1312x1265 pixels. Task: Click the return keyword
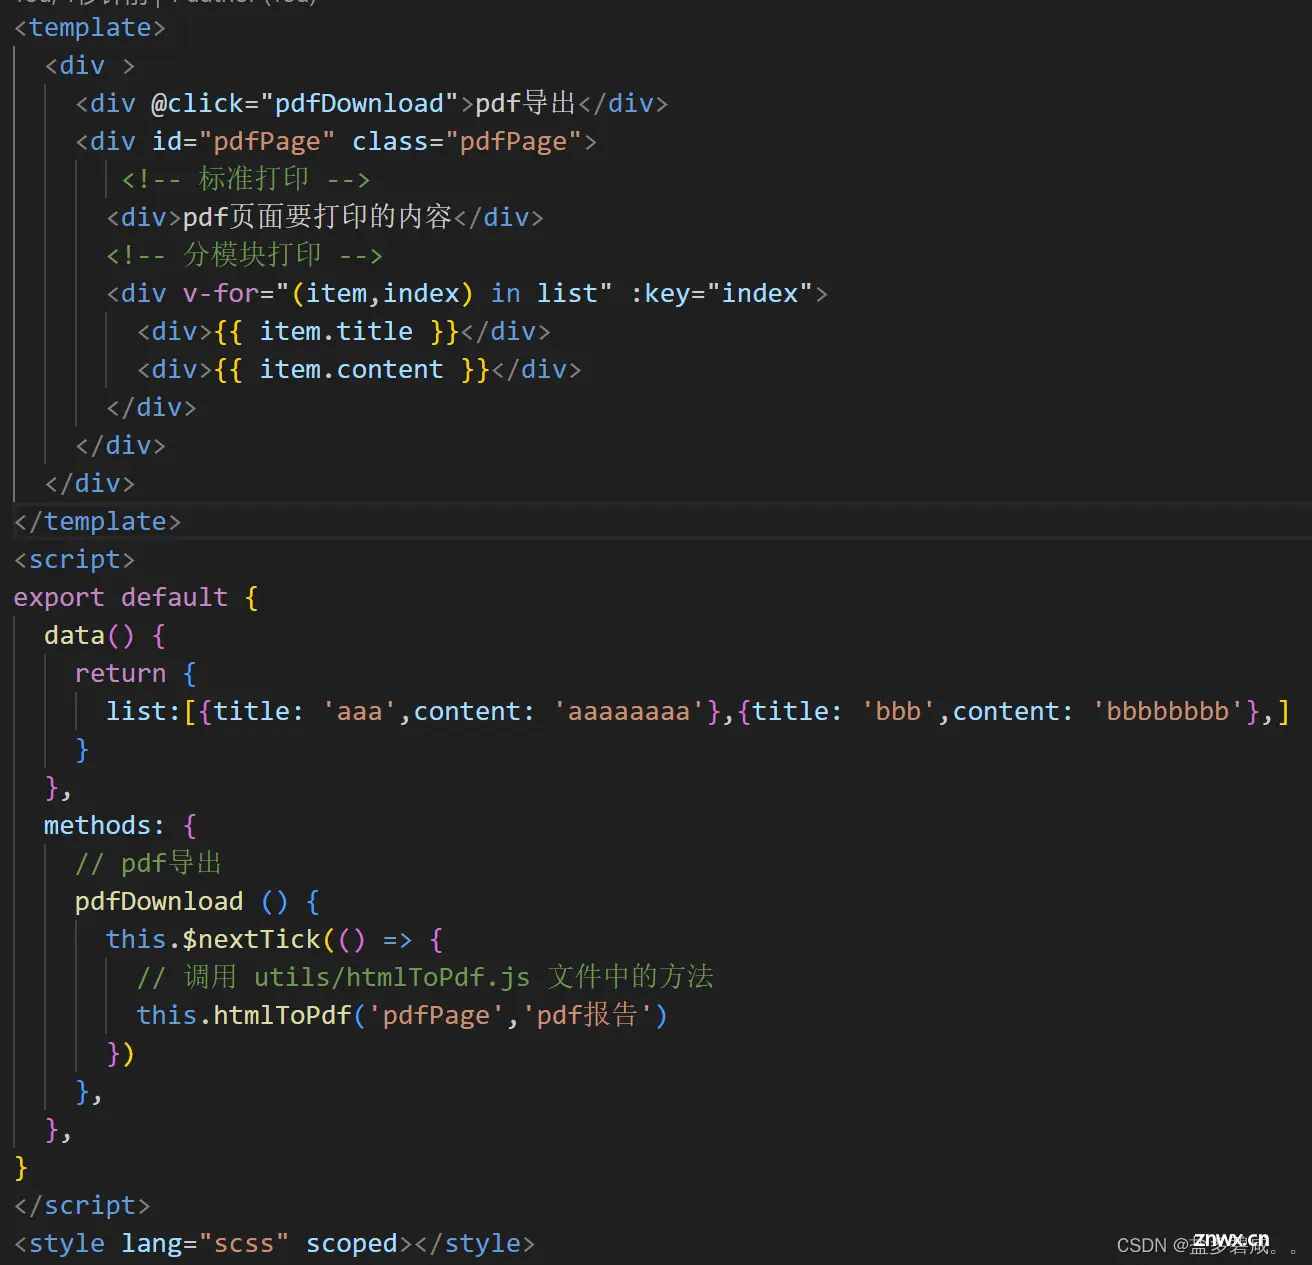(120, 674)
